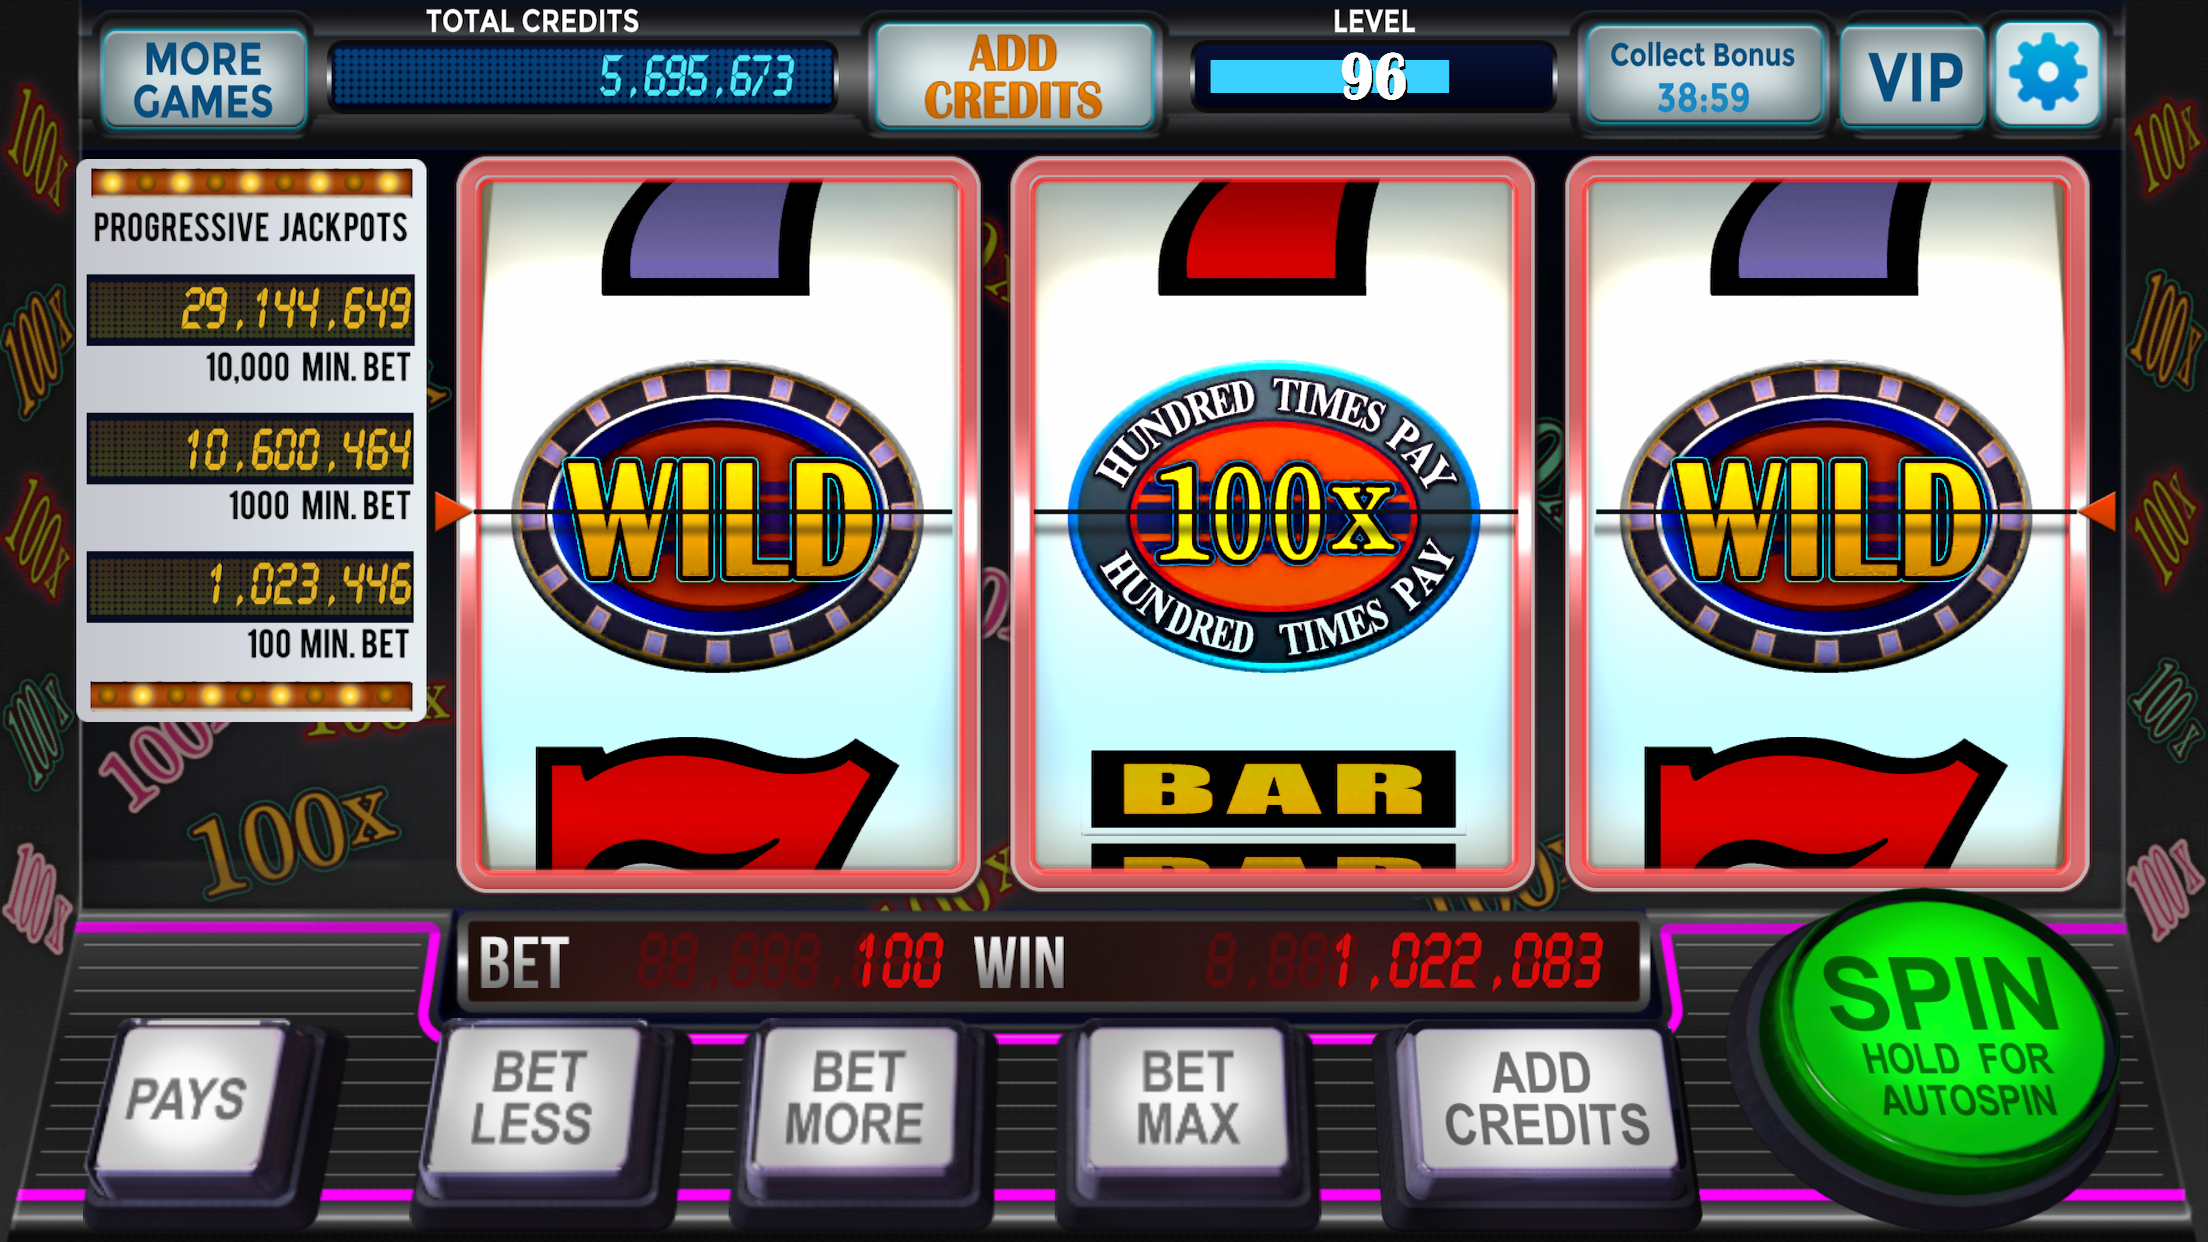Click the bottom ADD CREDITS button
Screen dimensions: 2208x1242
click(x=1544, y=1100)
